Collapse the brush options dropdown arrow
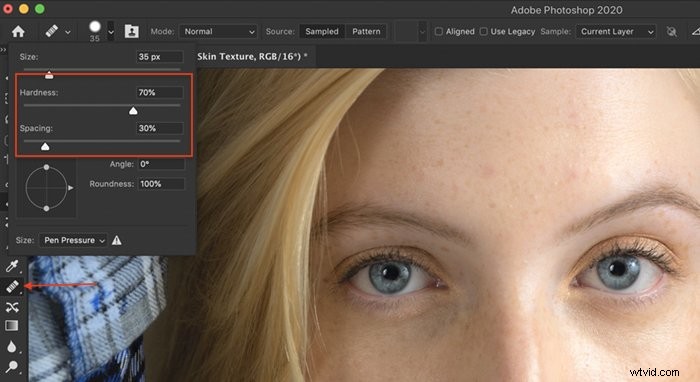This screenshot has height=382, width=700. (111, 32)
